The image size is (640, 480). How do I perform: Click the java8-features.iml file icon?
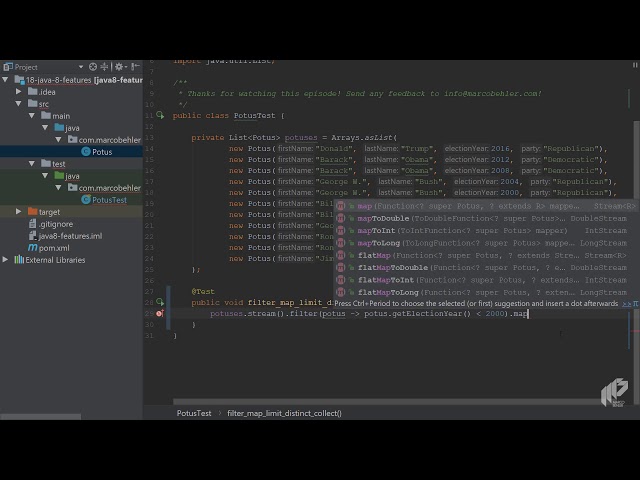[x=33, y=236]
